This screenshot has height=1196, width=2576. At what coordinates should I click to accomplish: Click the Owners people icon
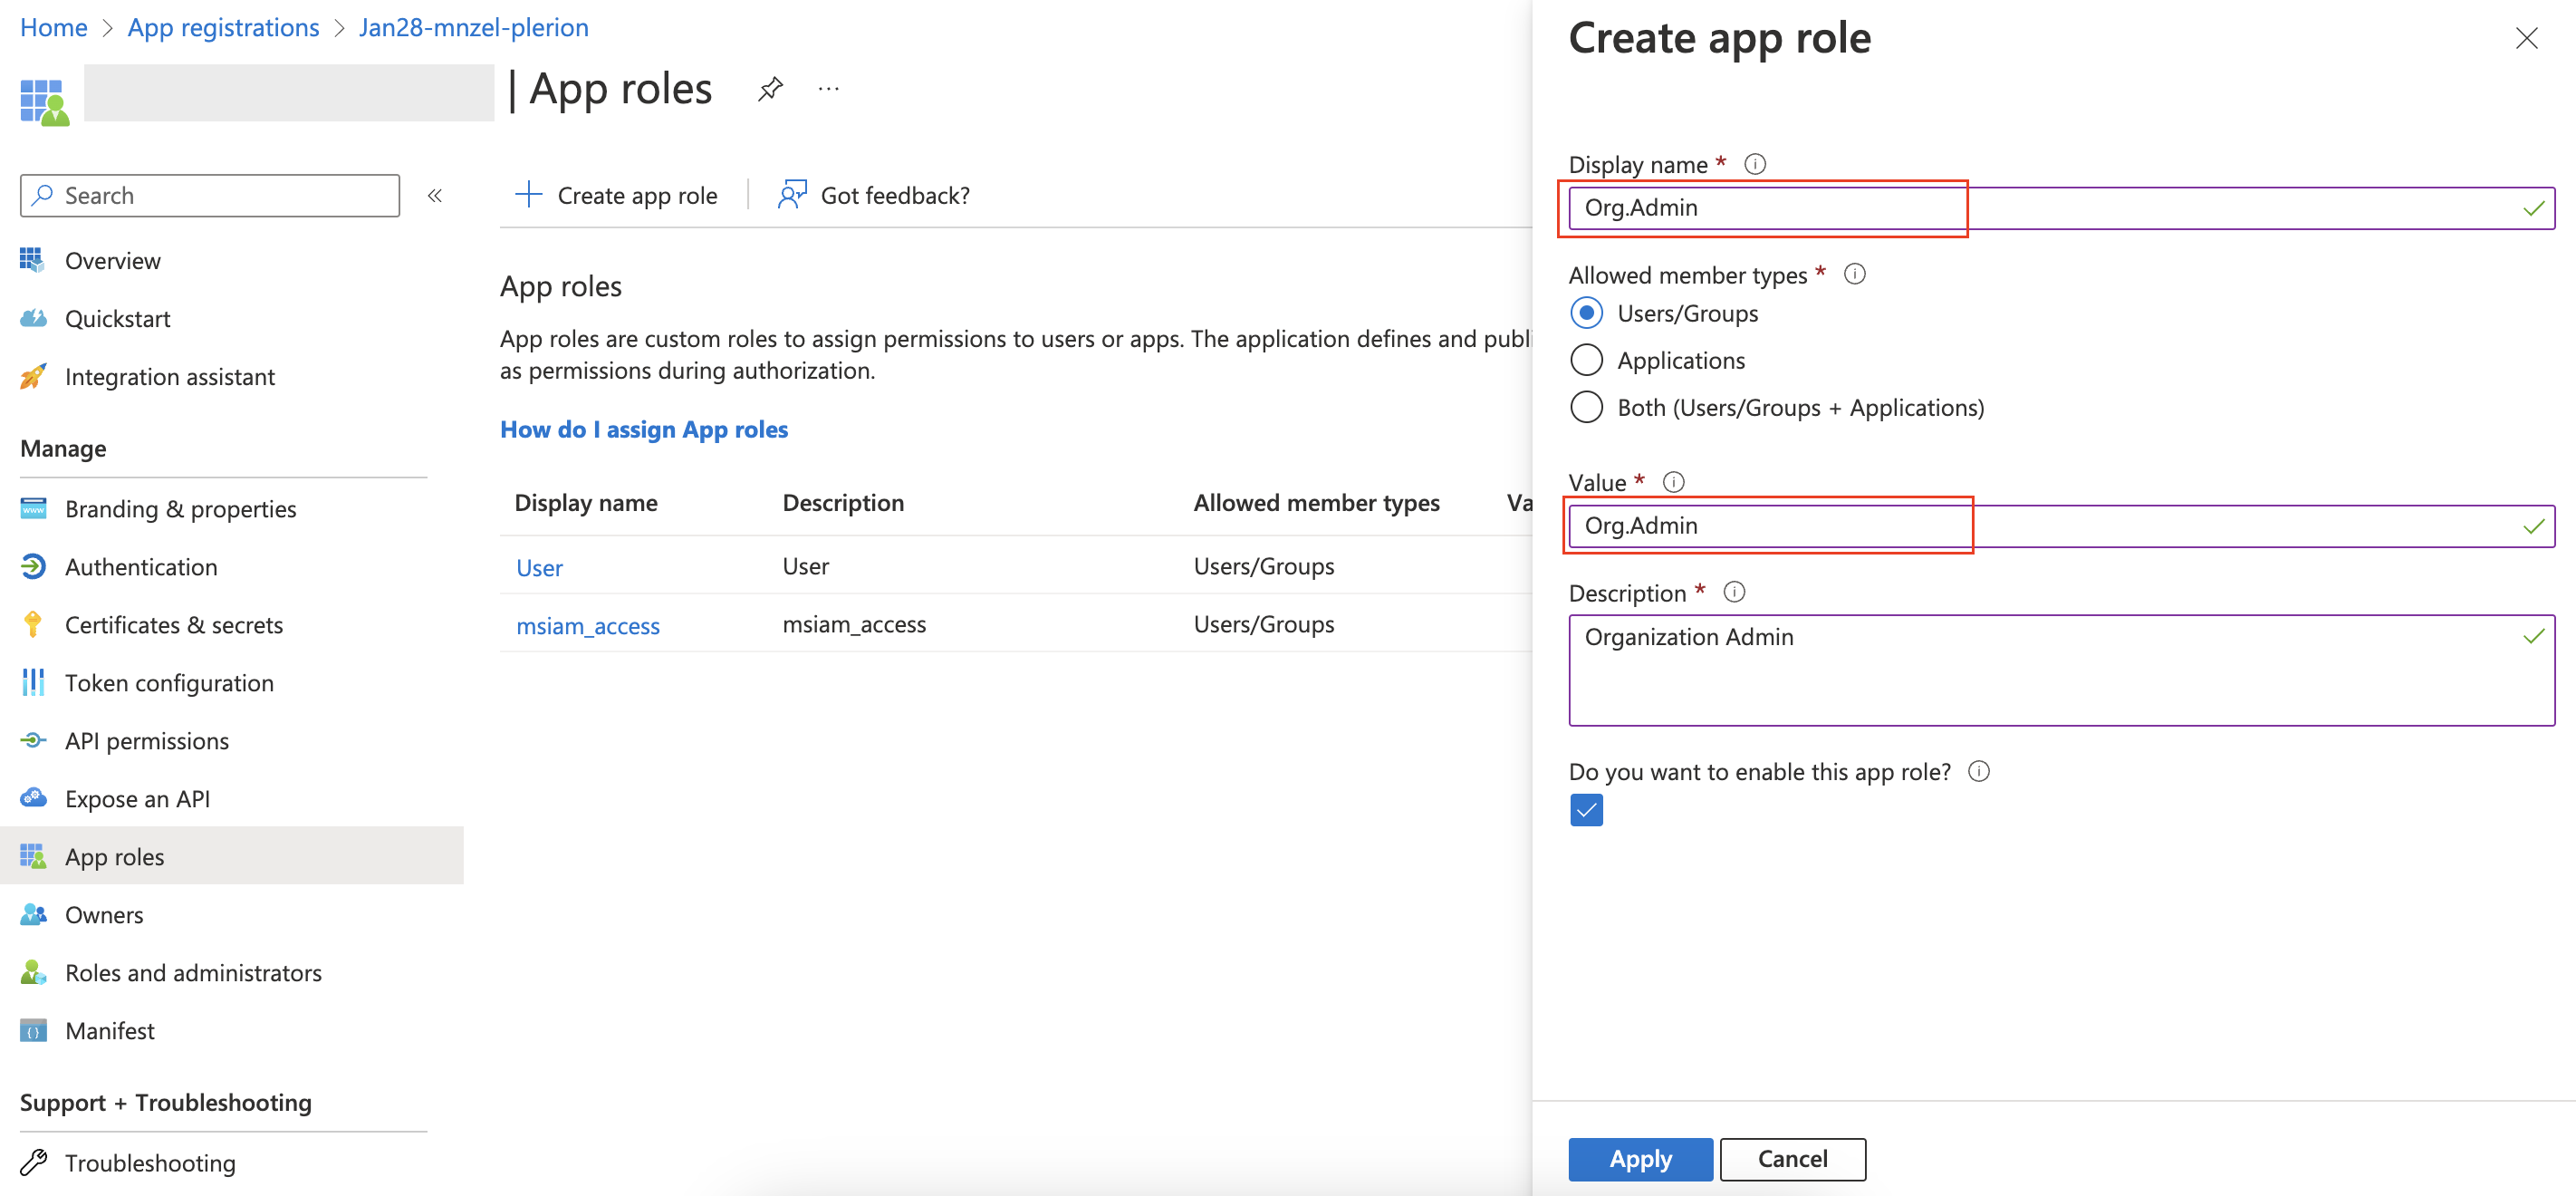pos(33,914)
